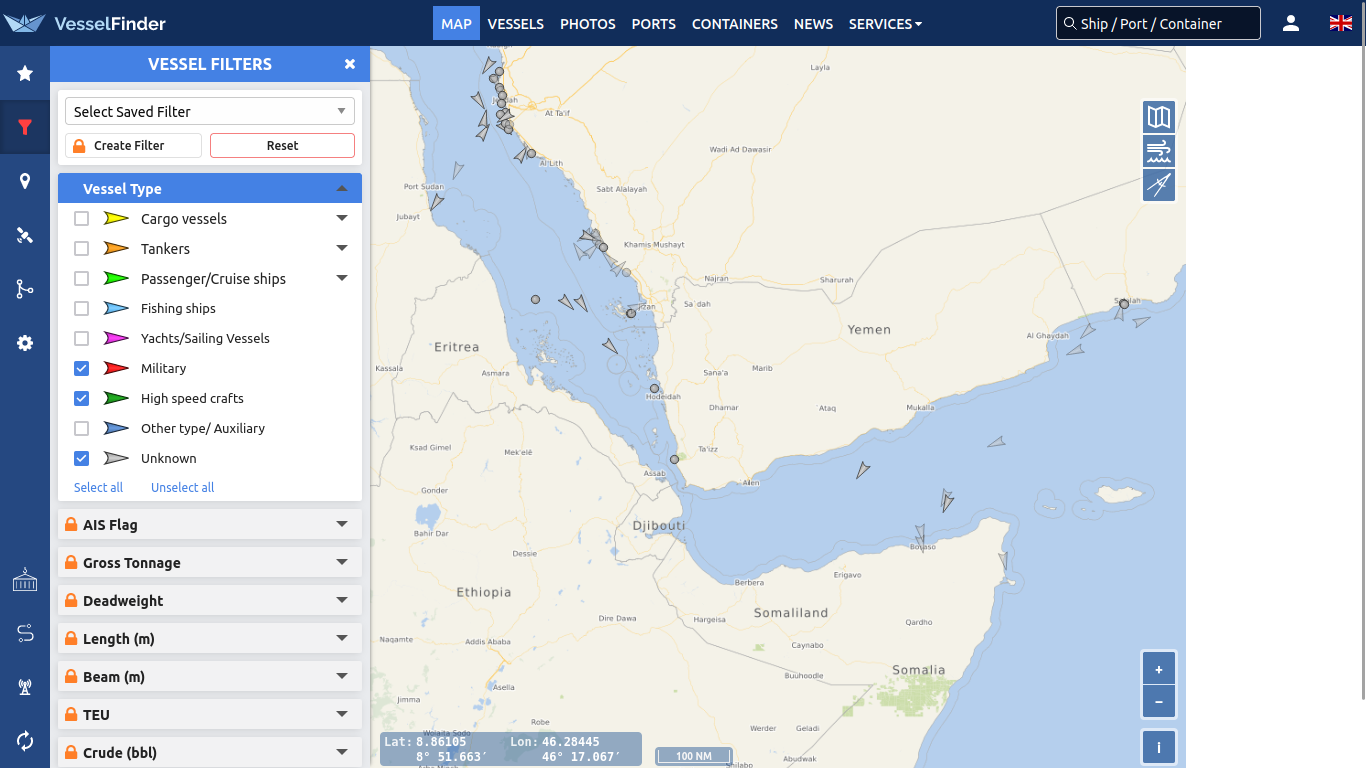
Task: Uncheck the High speed crafts checkbox
Action: pyautogui.click(x=82, y=398)
